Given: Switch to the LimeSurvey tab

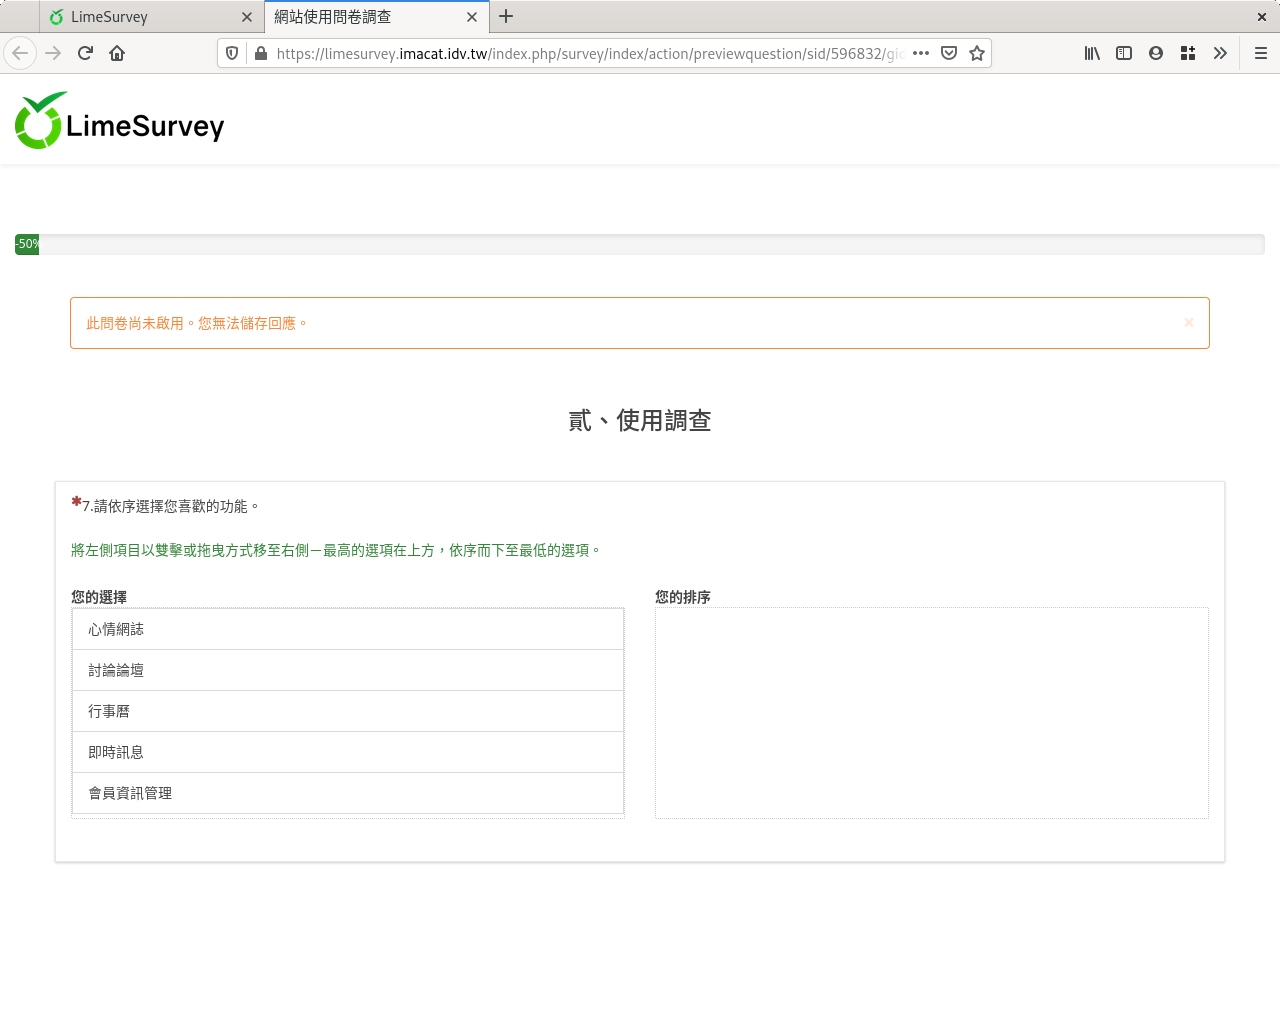Looking at the screenshot, I should point(152,17).
